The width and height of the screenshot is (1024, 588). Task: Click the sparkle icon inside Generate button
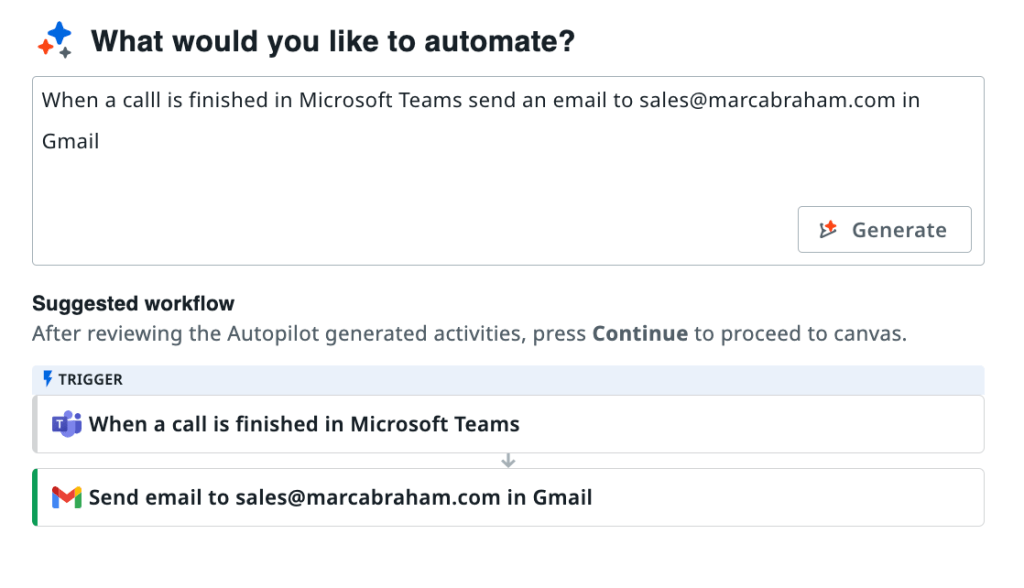click(828, 230)
